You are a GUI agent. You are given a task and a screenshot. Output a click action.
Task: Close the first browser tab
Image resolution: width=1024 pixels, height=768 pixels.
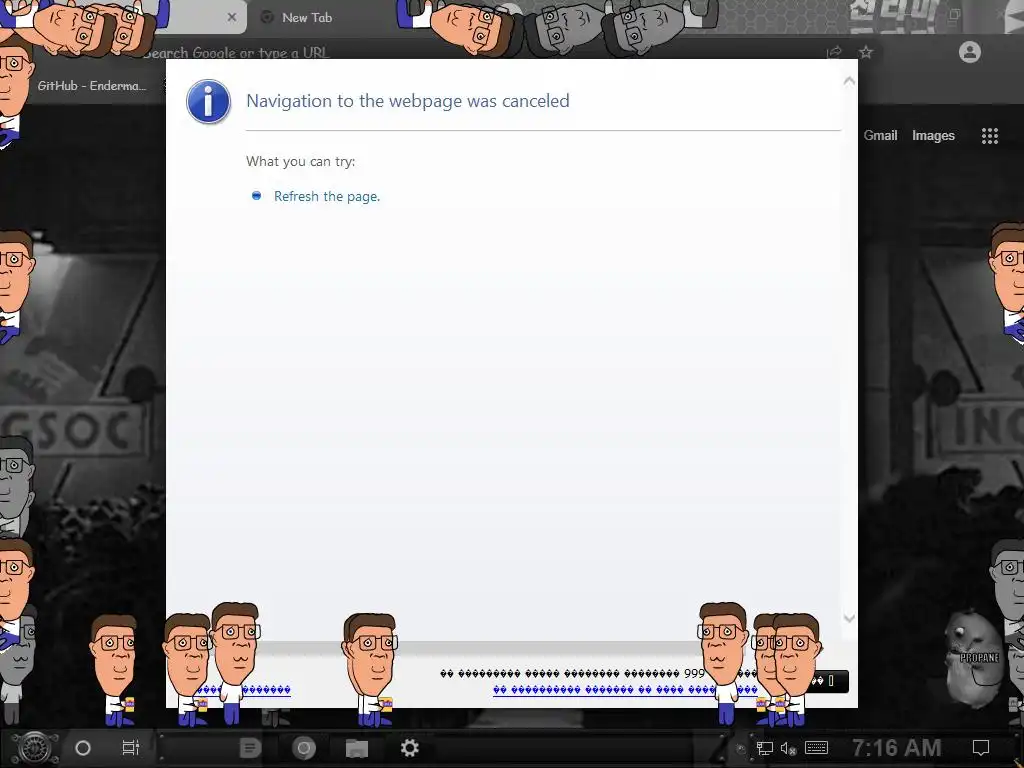point(232,18)
